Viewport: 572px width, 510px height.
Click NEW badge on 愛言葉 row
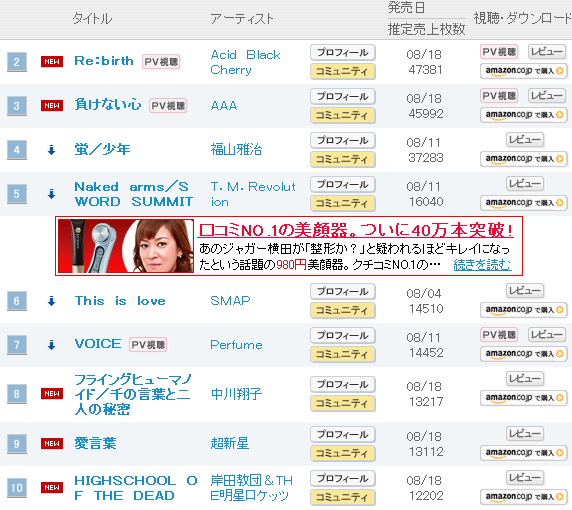pos(52,444)
